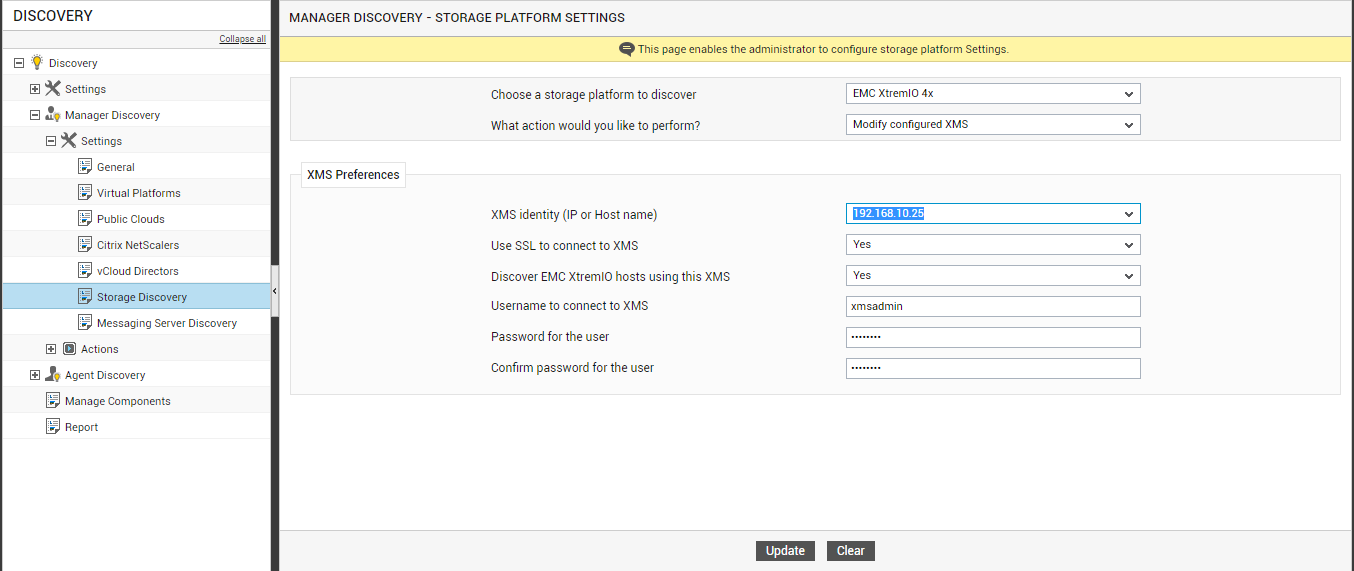Click the vCloud Directors page icon
Viewport: 1354px width, 571px height.
tap(85, 270)
